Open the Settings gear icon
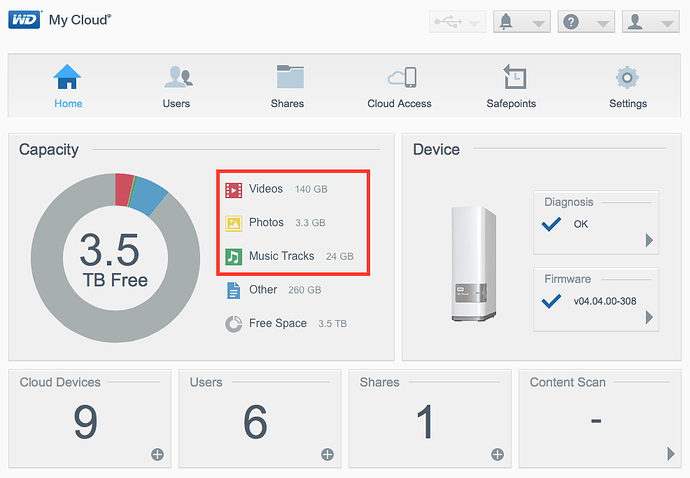This screenshot has width=690, height=478. coord(627,78)
